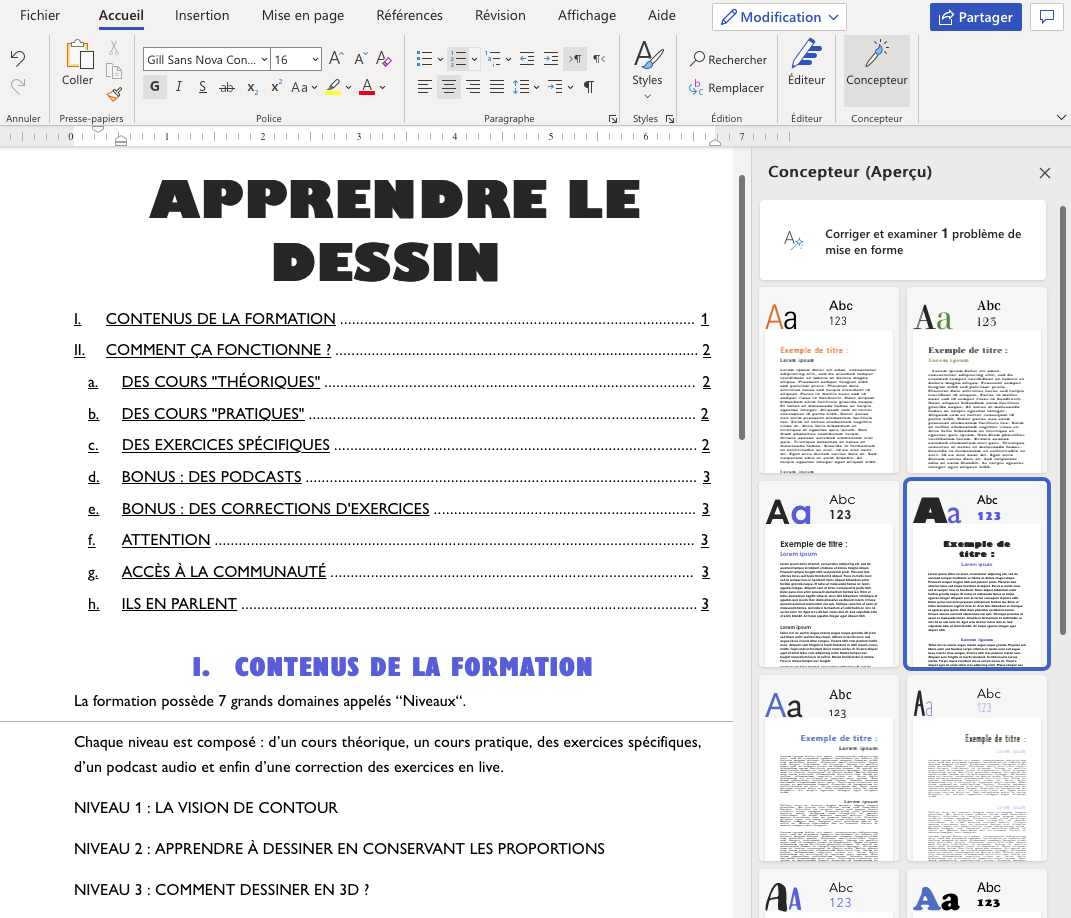This screenshot has height=918, width=1071.
Task: Click the Undo arrow icon
Action: (x=18, y=58)
